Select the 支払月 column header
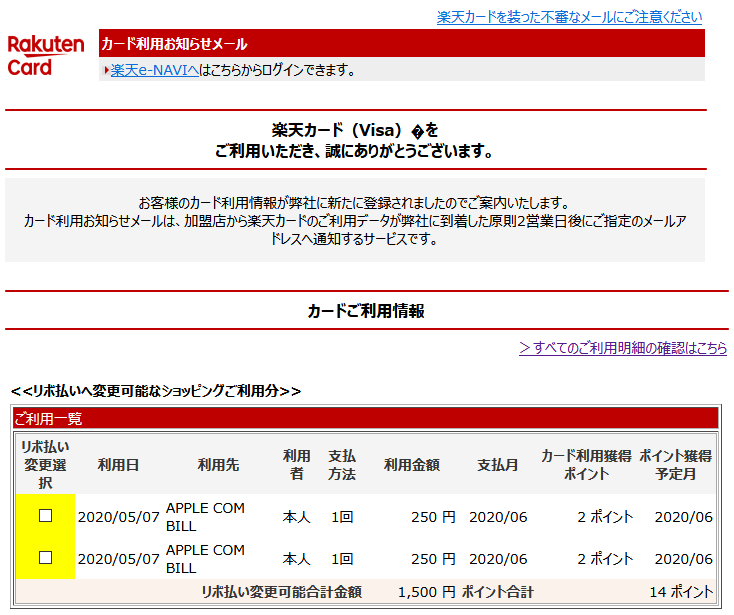Image resolution: width=734 pixels, height=615 pixels. click(498, 465)
